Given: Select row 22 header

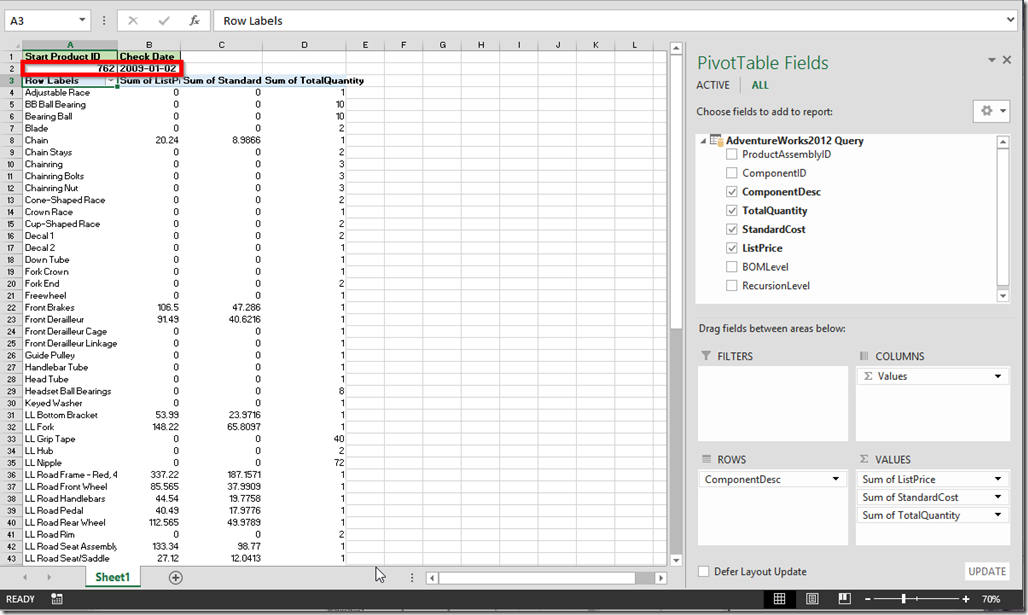Looking at the screenshot, I should point(11,308).
